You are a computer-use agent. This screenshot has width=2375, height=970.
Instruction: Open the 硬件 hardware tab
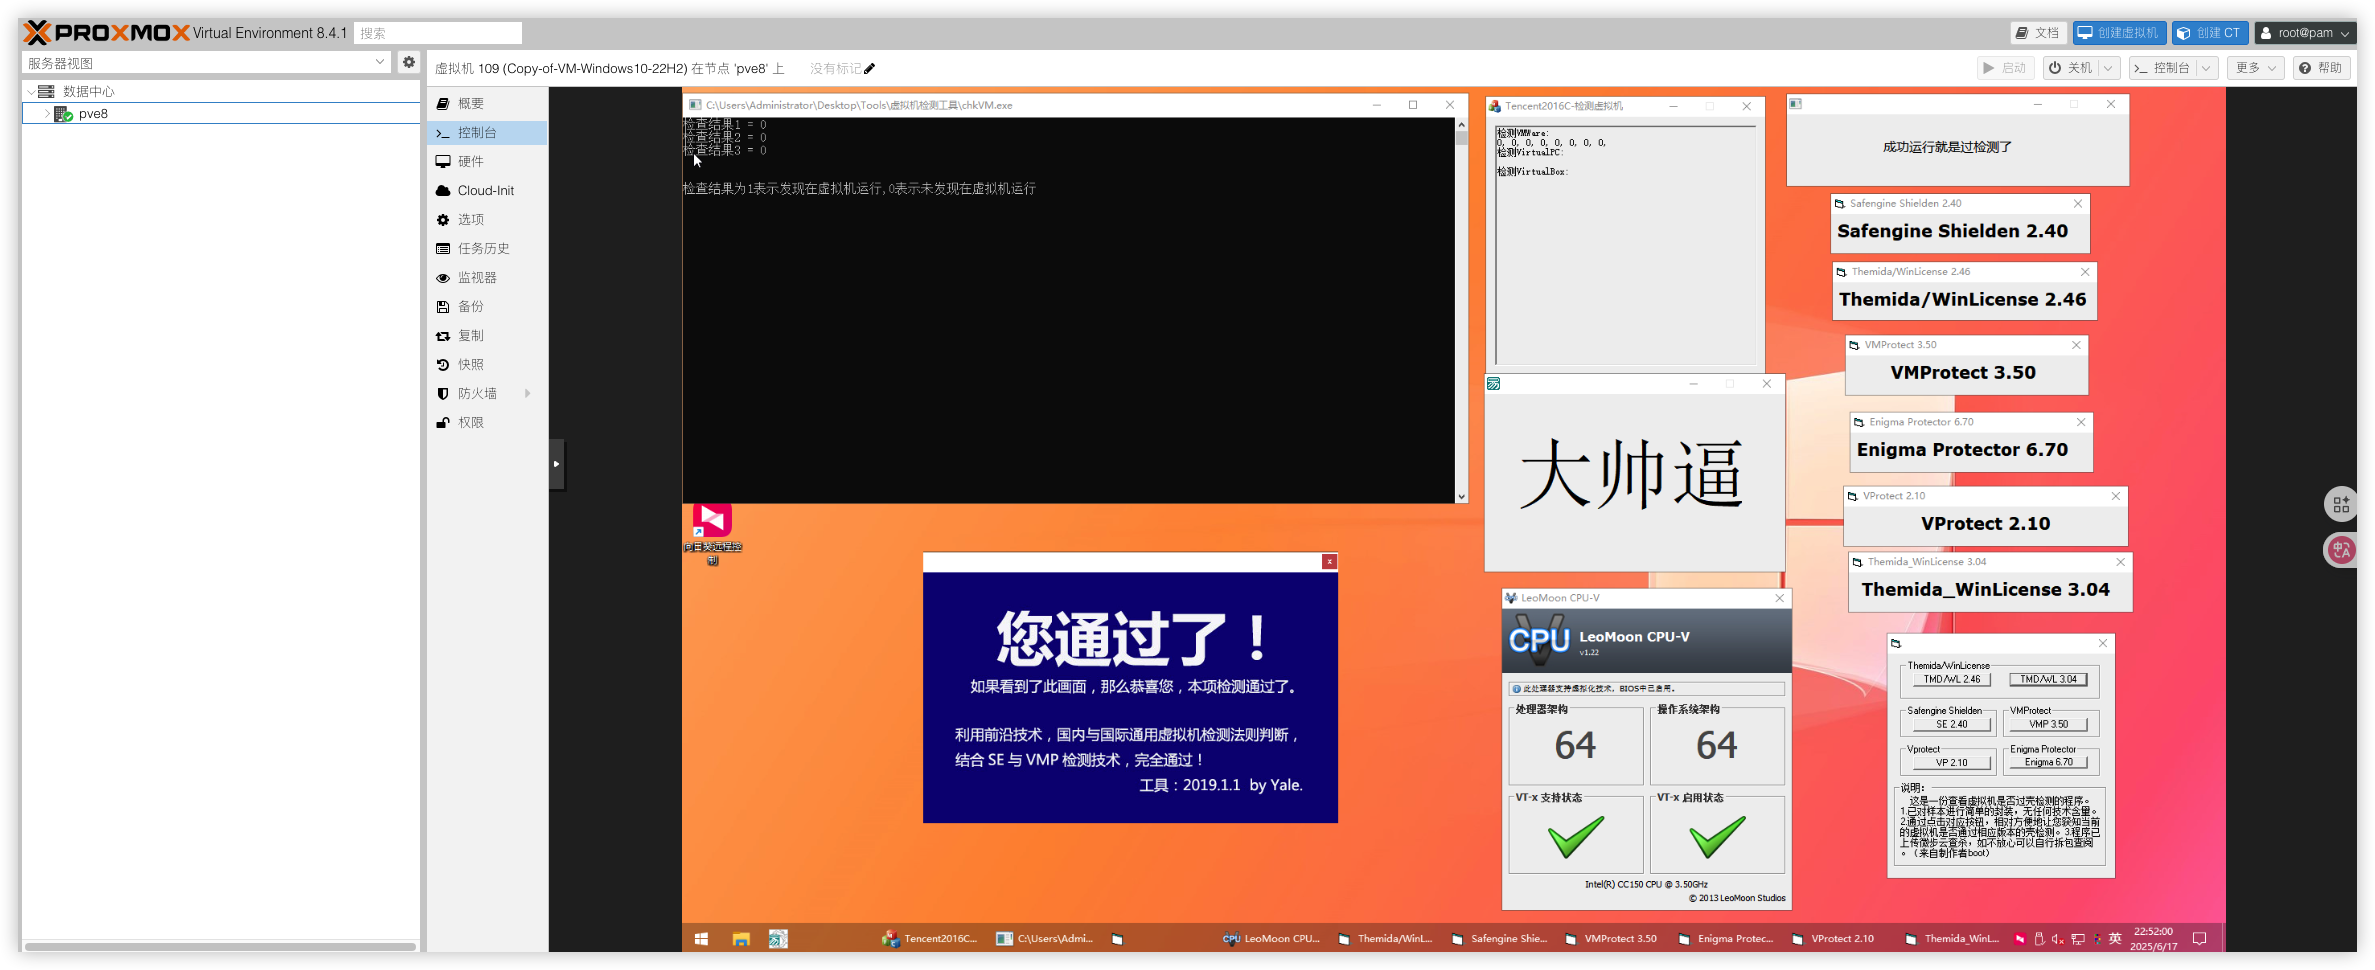pyautogui.click(x=487, y=161)
